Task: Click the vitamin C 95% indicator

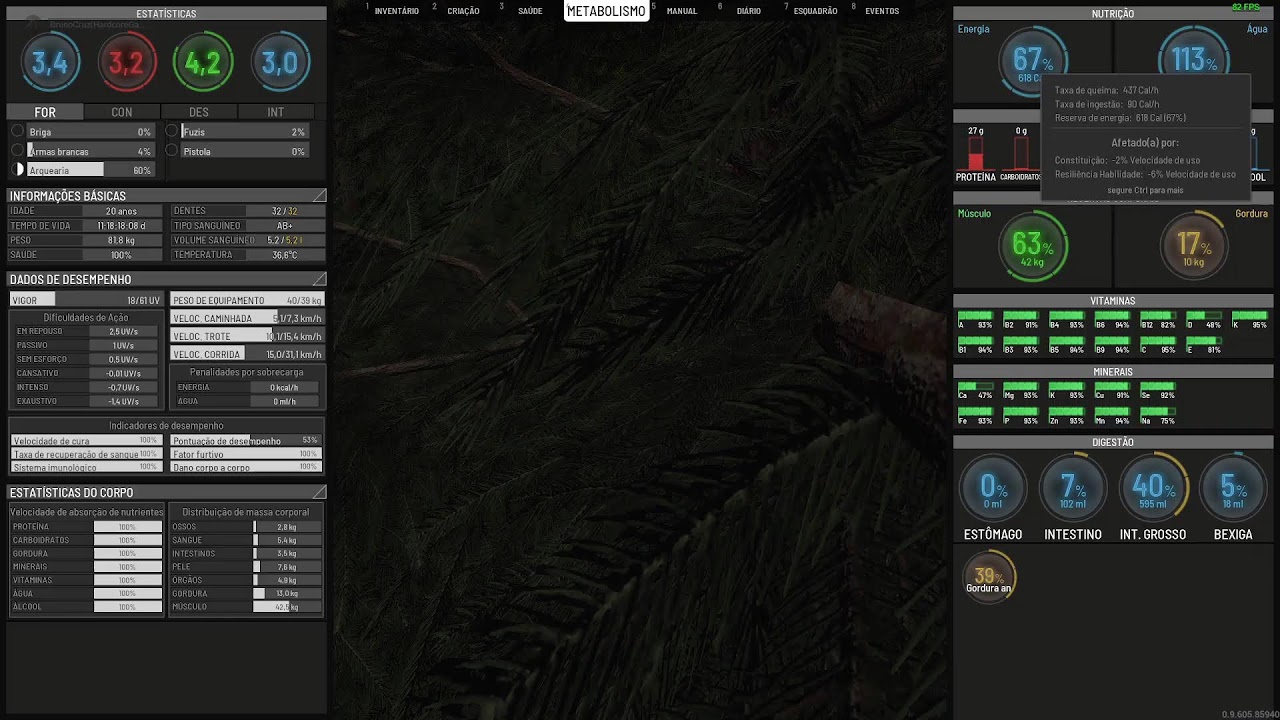Action: pos(1158,345)
